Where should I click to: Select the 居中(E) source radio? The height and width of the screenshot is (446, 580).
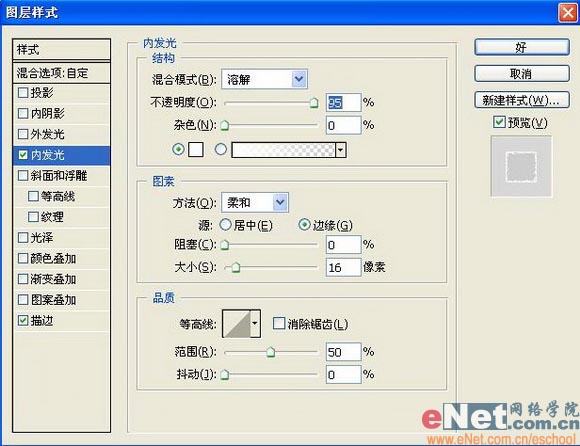[x=225, y=224]
